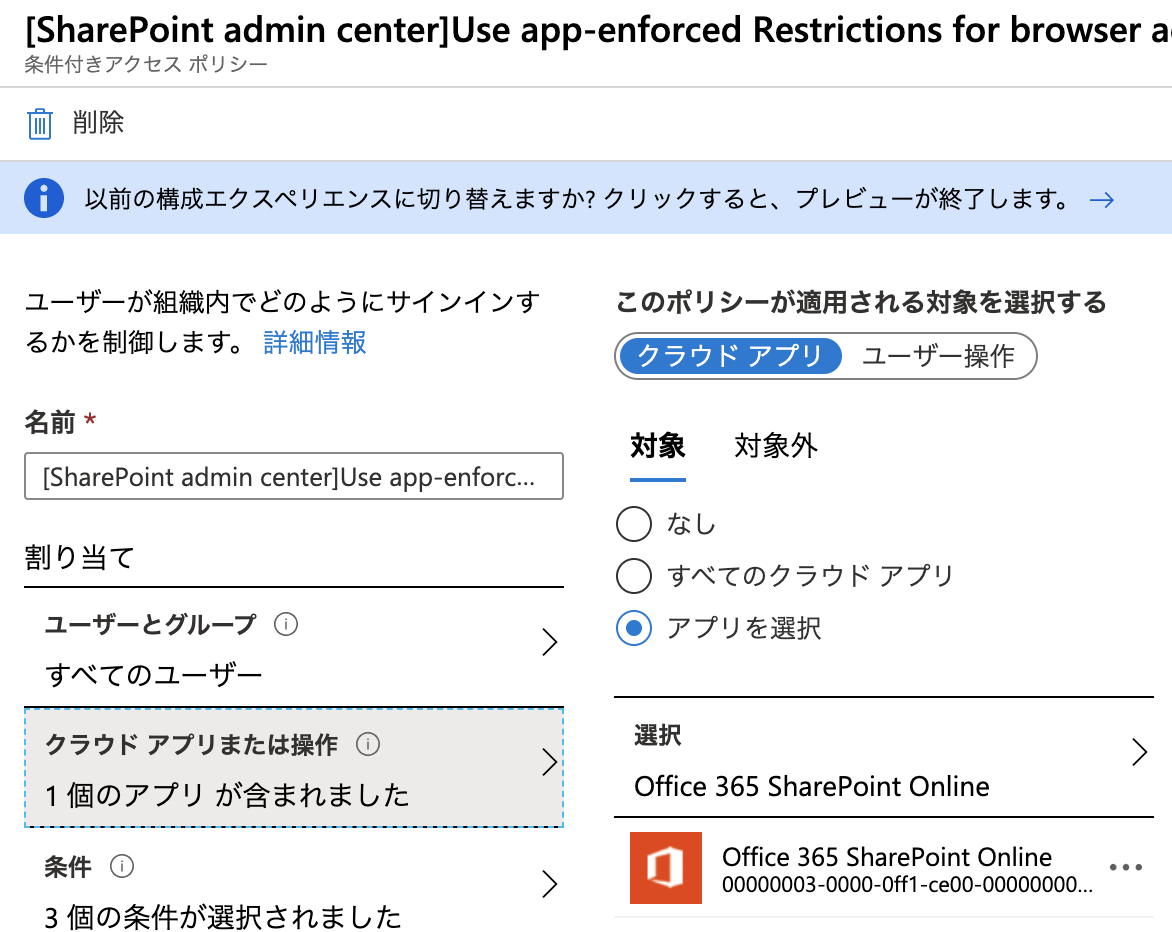Switch to ユーザー操作 toggle option

[938, 356]
